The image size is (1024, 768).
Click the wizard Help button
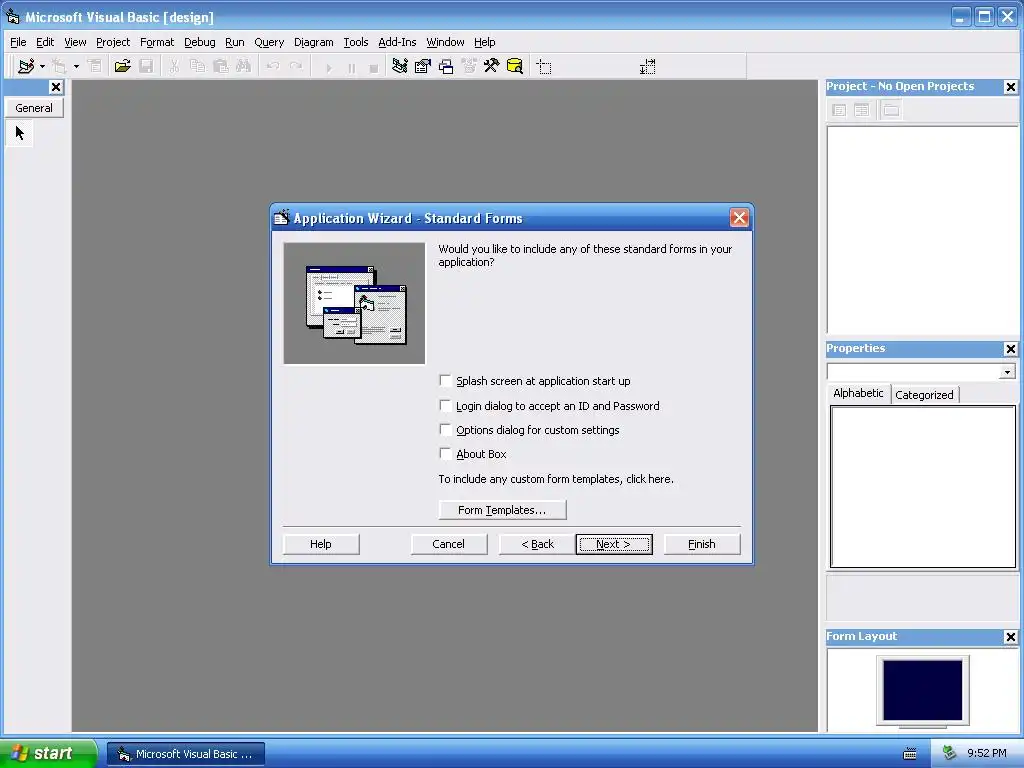[x=321, y=544]
